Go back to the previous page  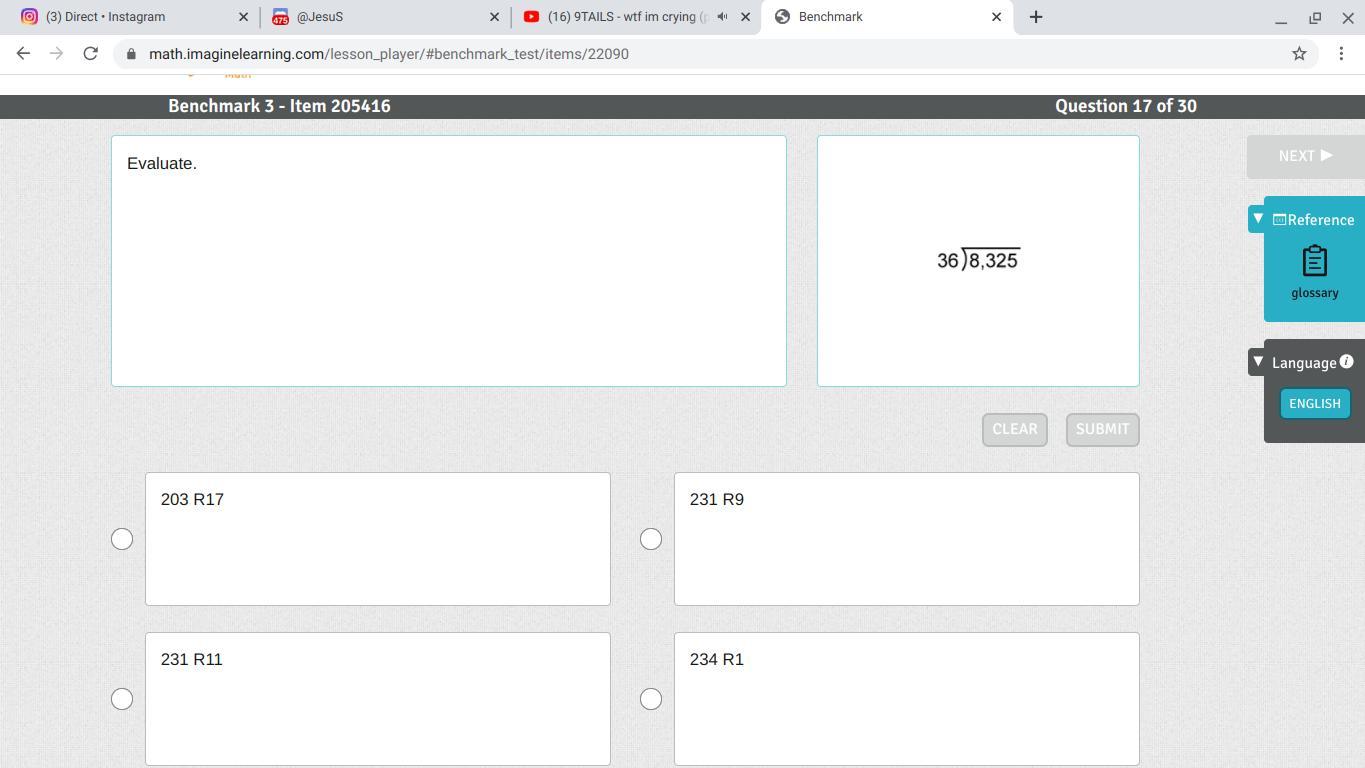[23, 54]
